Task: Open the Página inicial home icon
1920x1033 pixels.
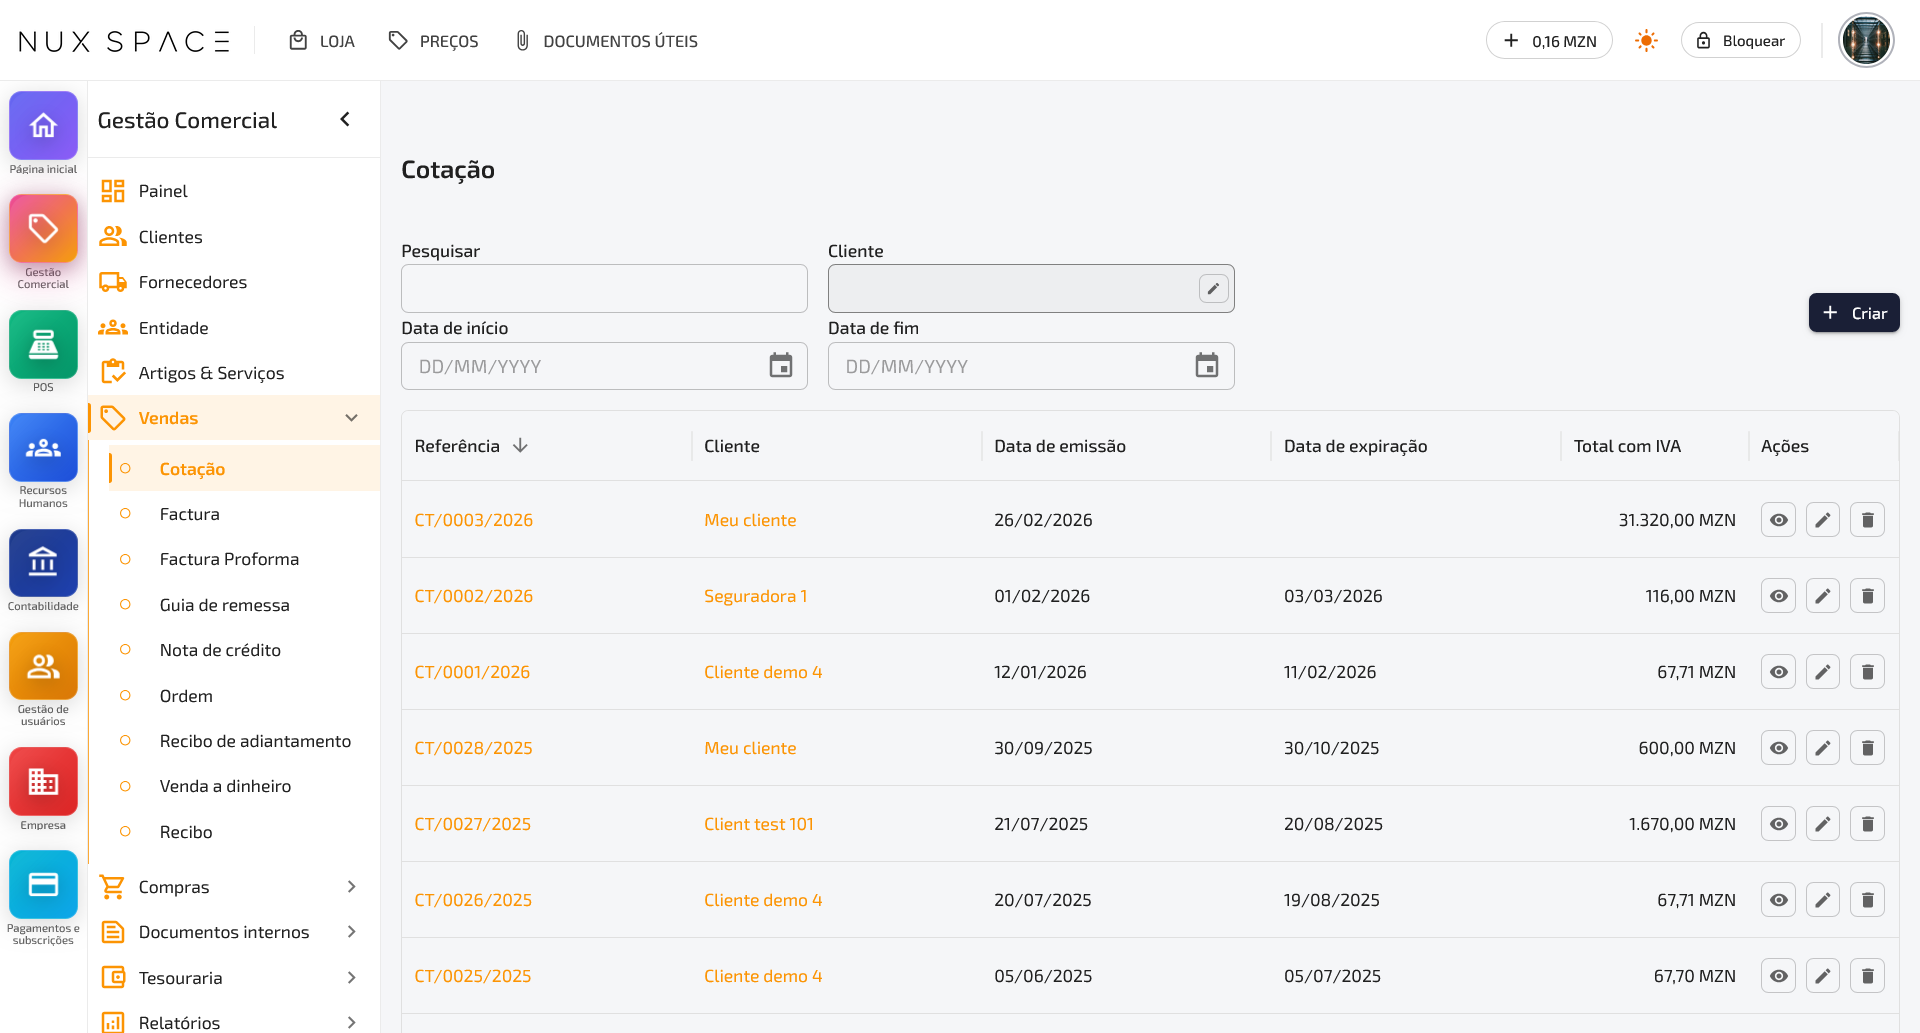Action: pyautogui.click(x=43, y=126)
